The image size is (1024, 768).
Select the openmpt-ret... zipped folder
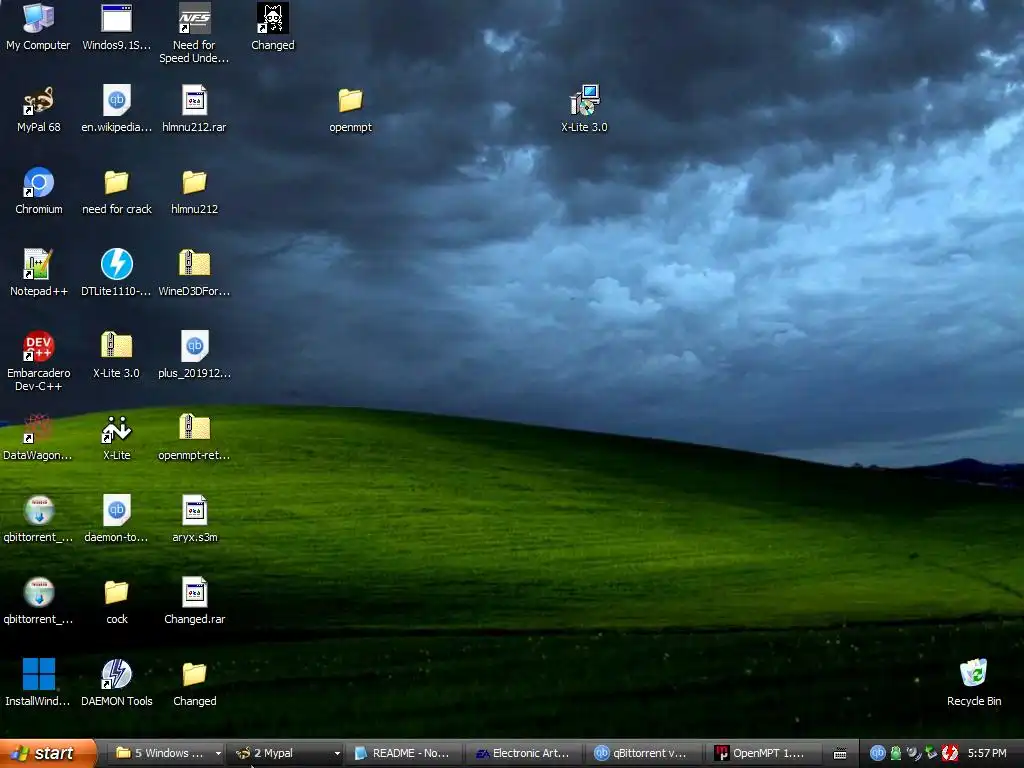(x=194, y=437)
